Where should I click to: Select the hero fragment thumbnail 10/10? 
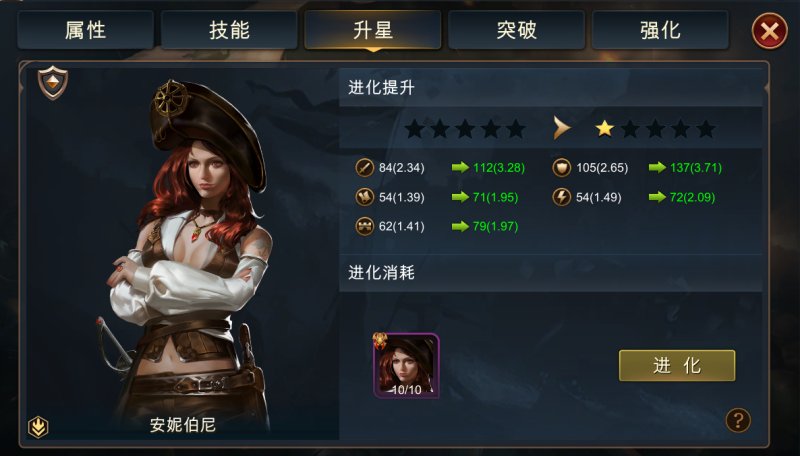point(406,366)
